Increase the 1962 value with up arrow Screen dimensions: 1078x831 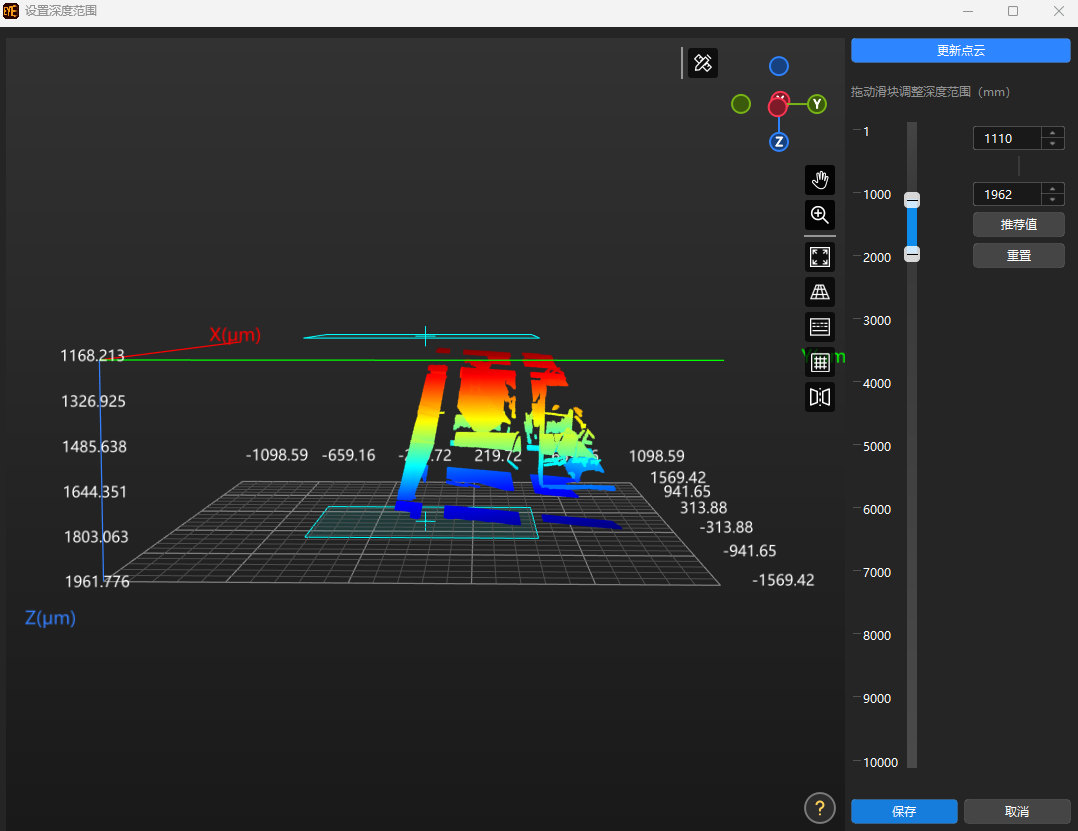[1053, 189]
